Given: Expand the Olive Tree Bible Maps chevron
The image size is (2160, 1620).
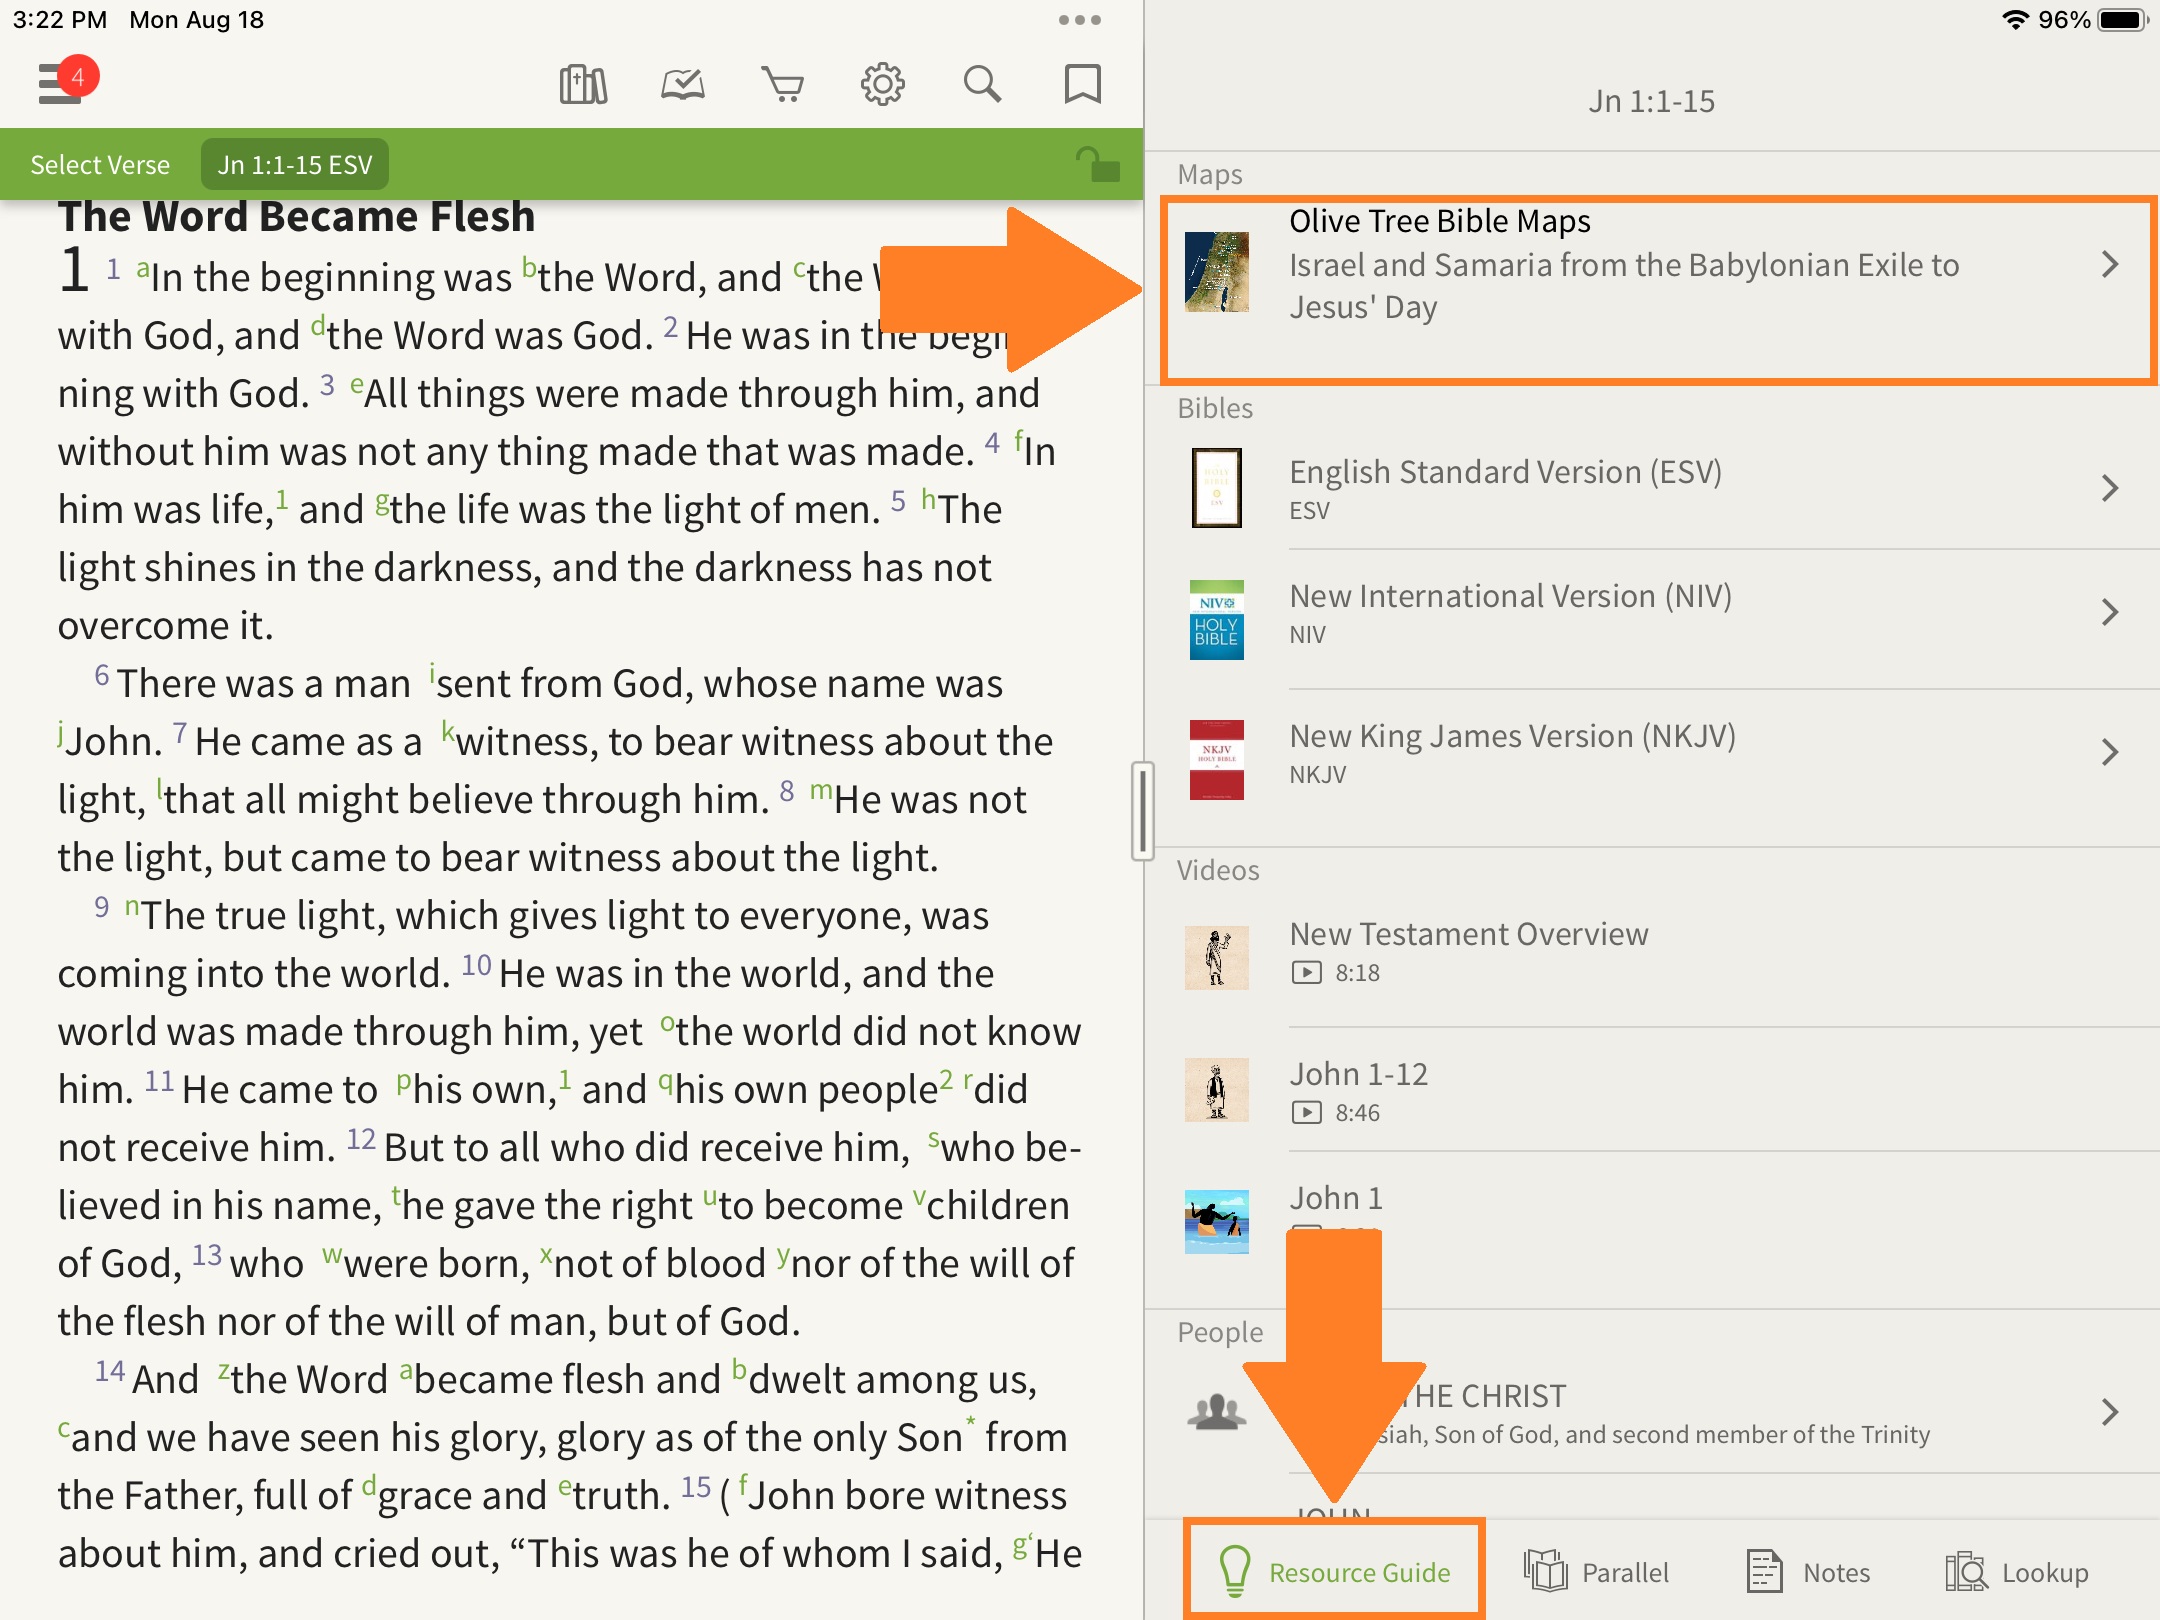Looking at the screenshot, I should tap(2110, 264).
